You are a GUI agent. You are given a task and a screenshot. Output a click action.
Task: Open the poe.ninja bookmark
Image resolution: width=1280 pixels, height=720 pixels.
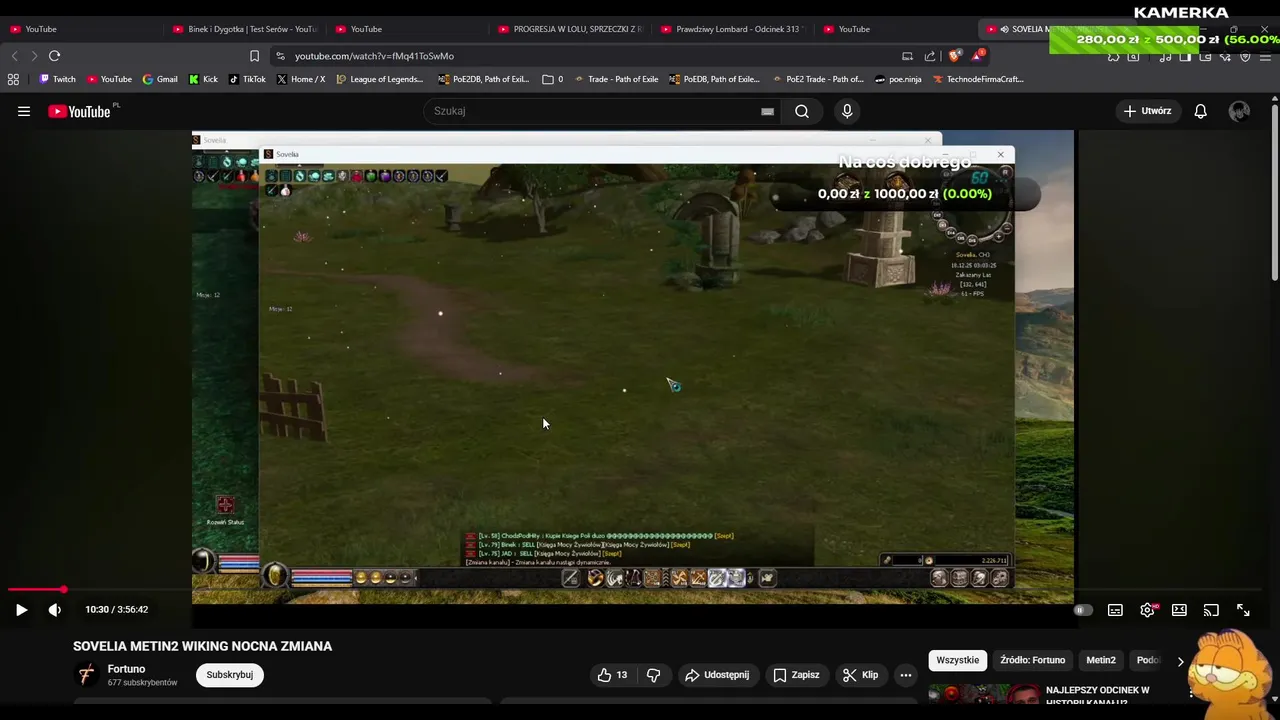coord(898,79)
